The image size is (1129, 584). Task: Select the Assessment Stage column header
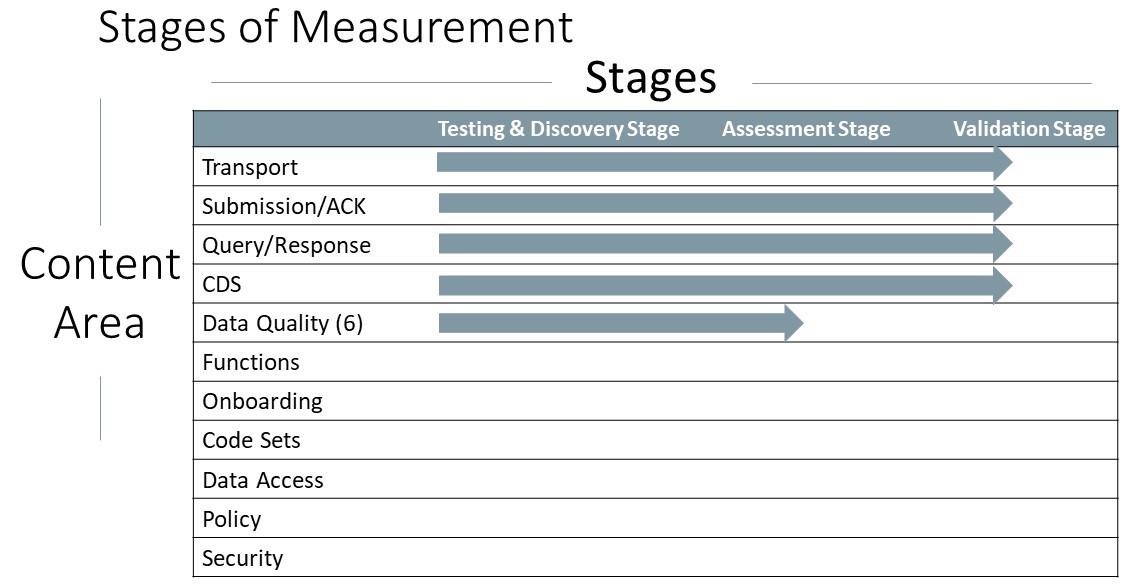tap(806, 130)
